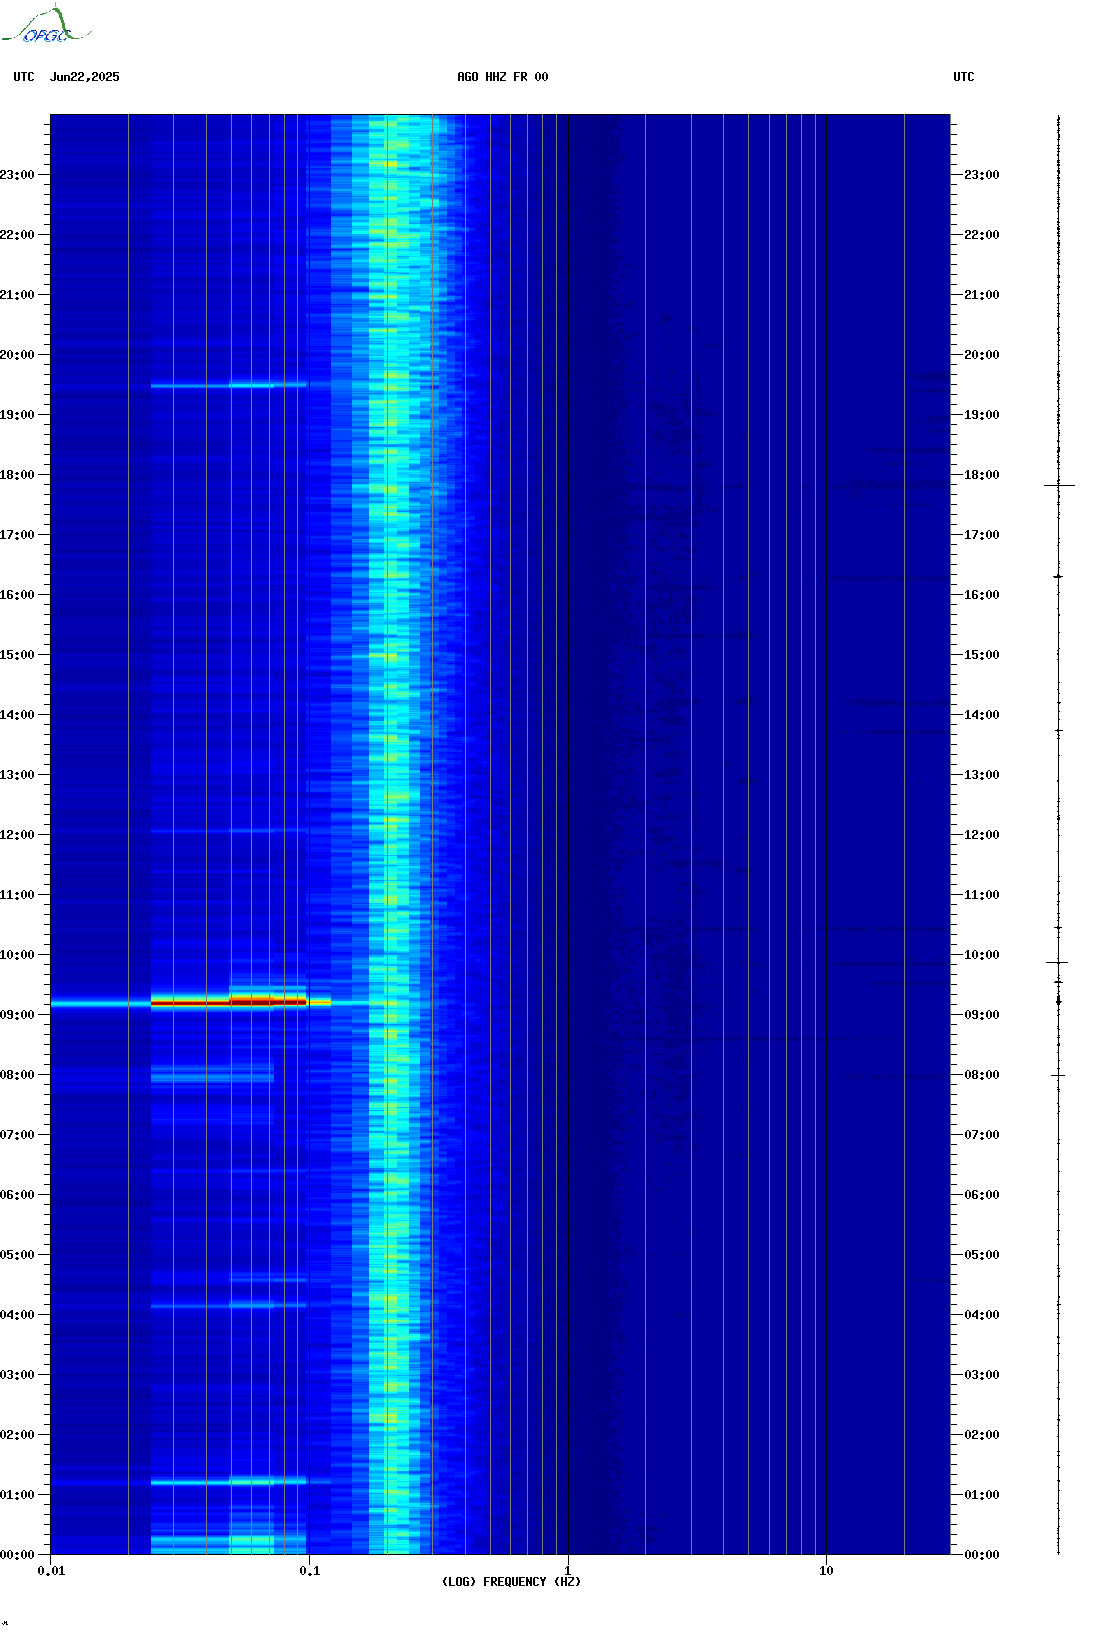This screenshot has width=1102, height=1634.
Task: Click the seismogram spike near 18:00 on the trace
Action: click(1059, 485)
